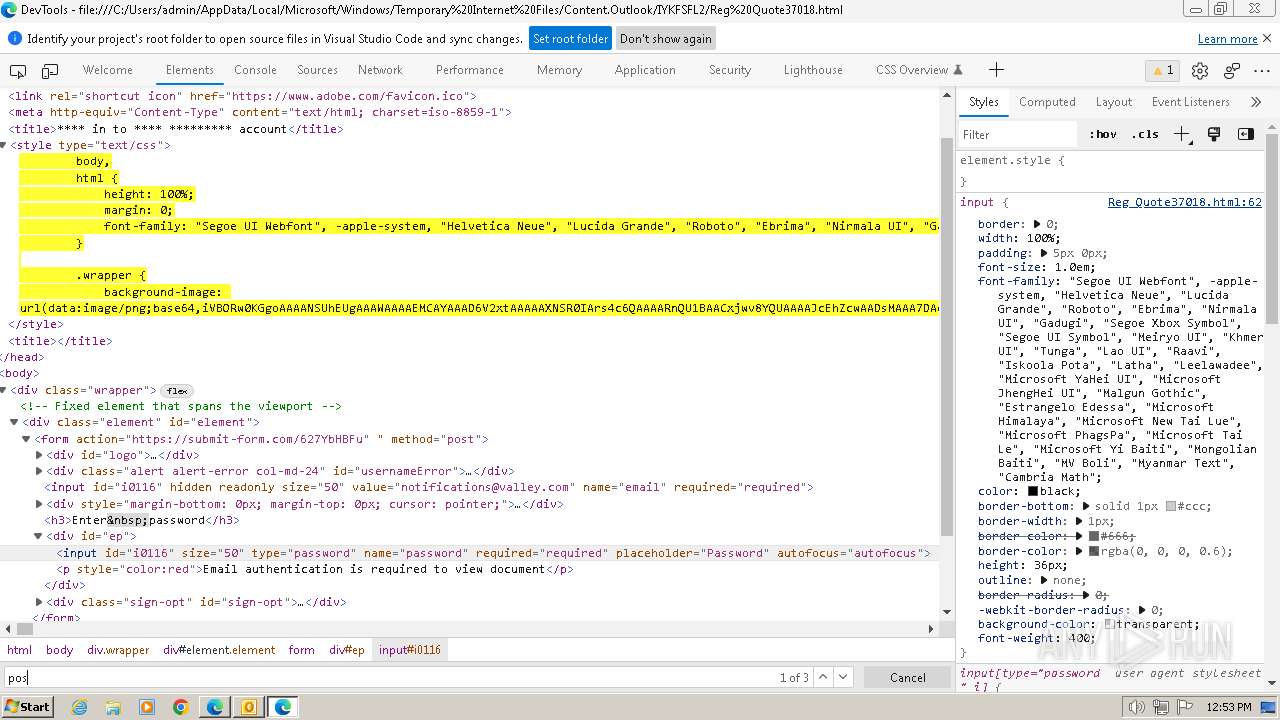Open the #ccc border-bottom color swatch
This screenshot has width=1280, height=720.
pyautogui.click(x=1171, y=507)
